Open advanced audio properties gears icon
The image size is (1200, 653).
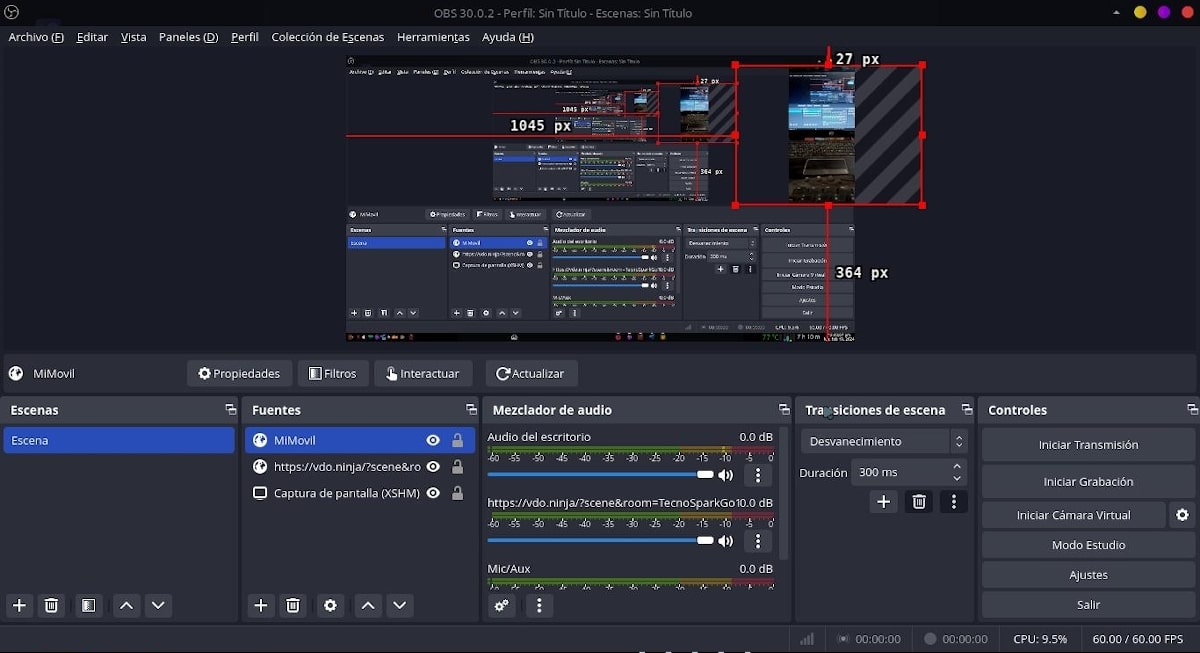pyautogui.click(x=502, y=605)
